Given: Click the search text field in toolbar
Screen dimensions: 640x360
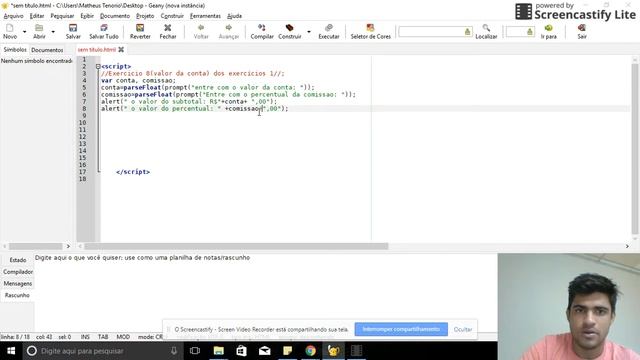Looking at the screenshot, I should coord(431,31).
